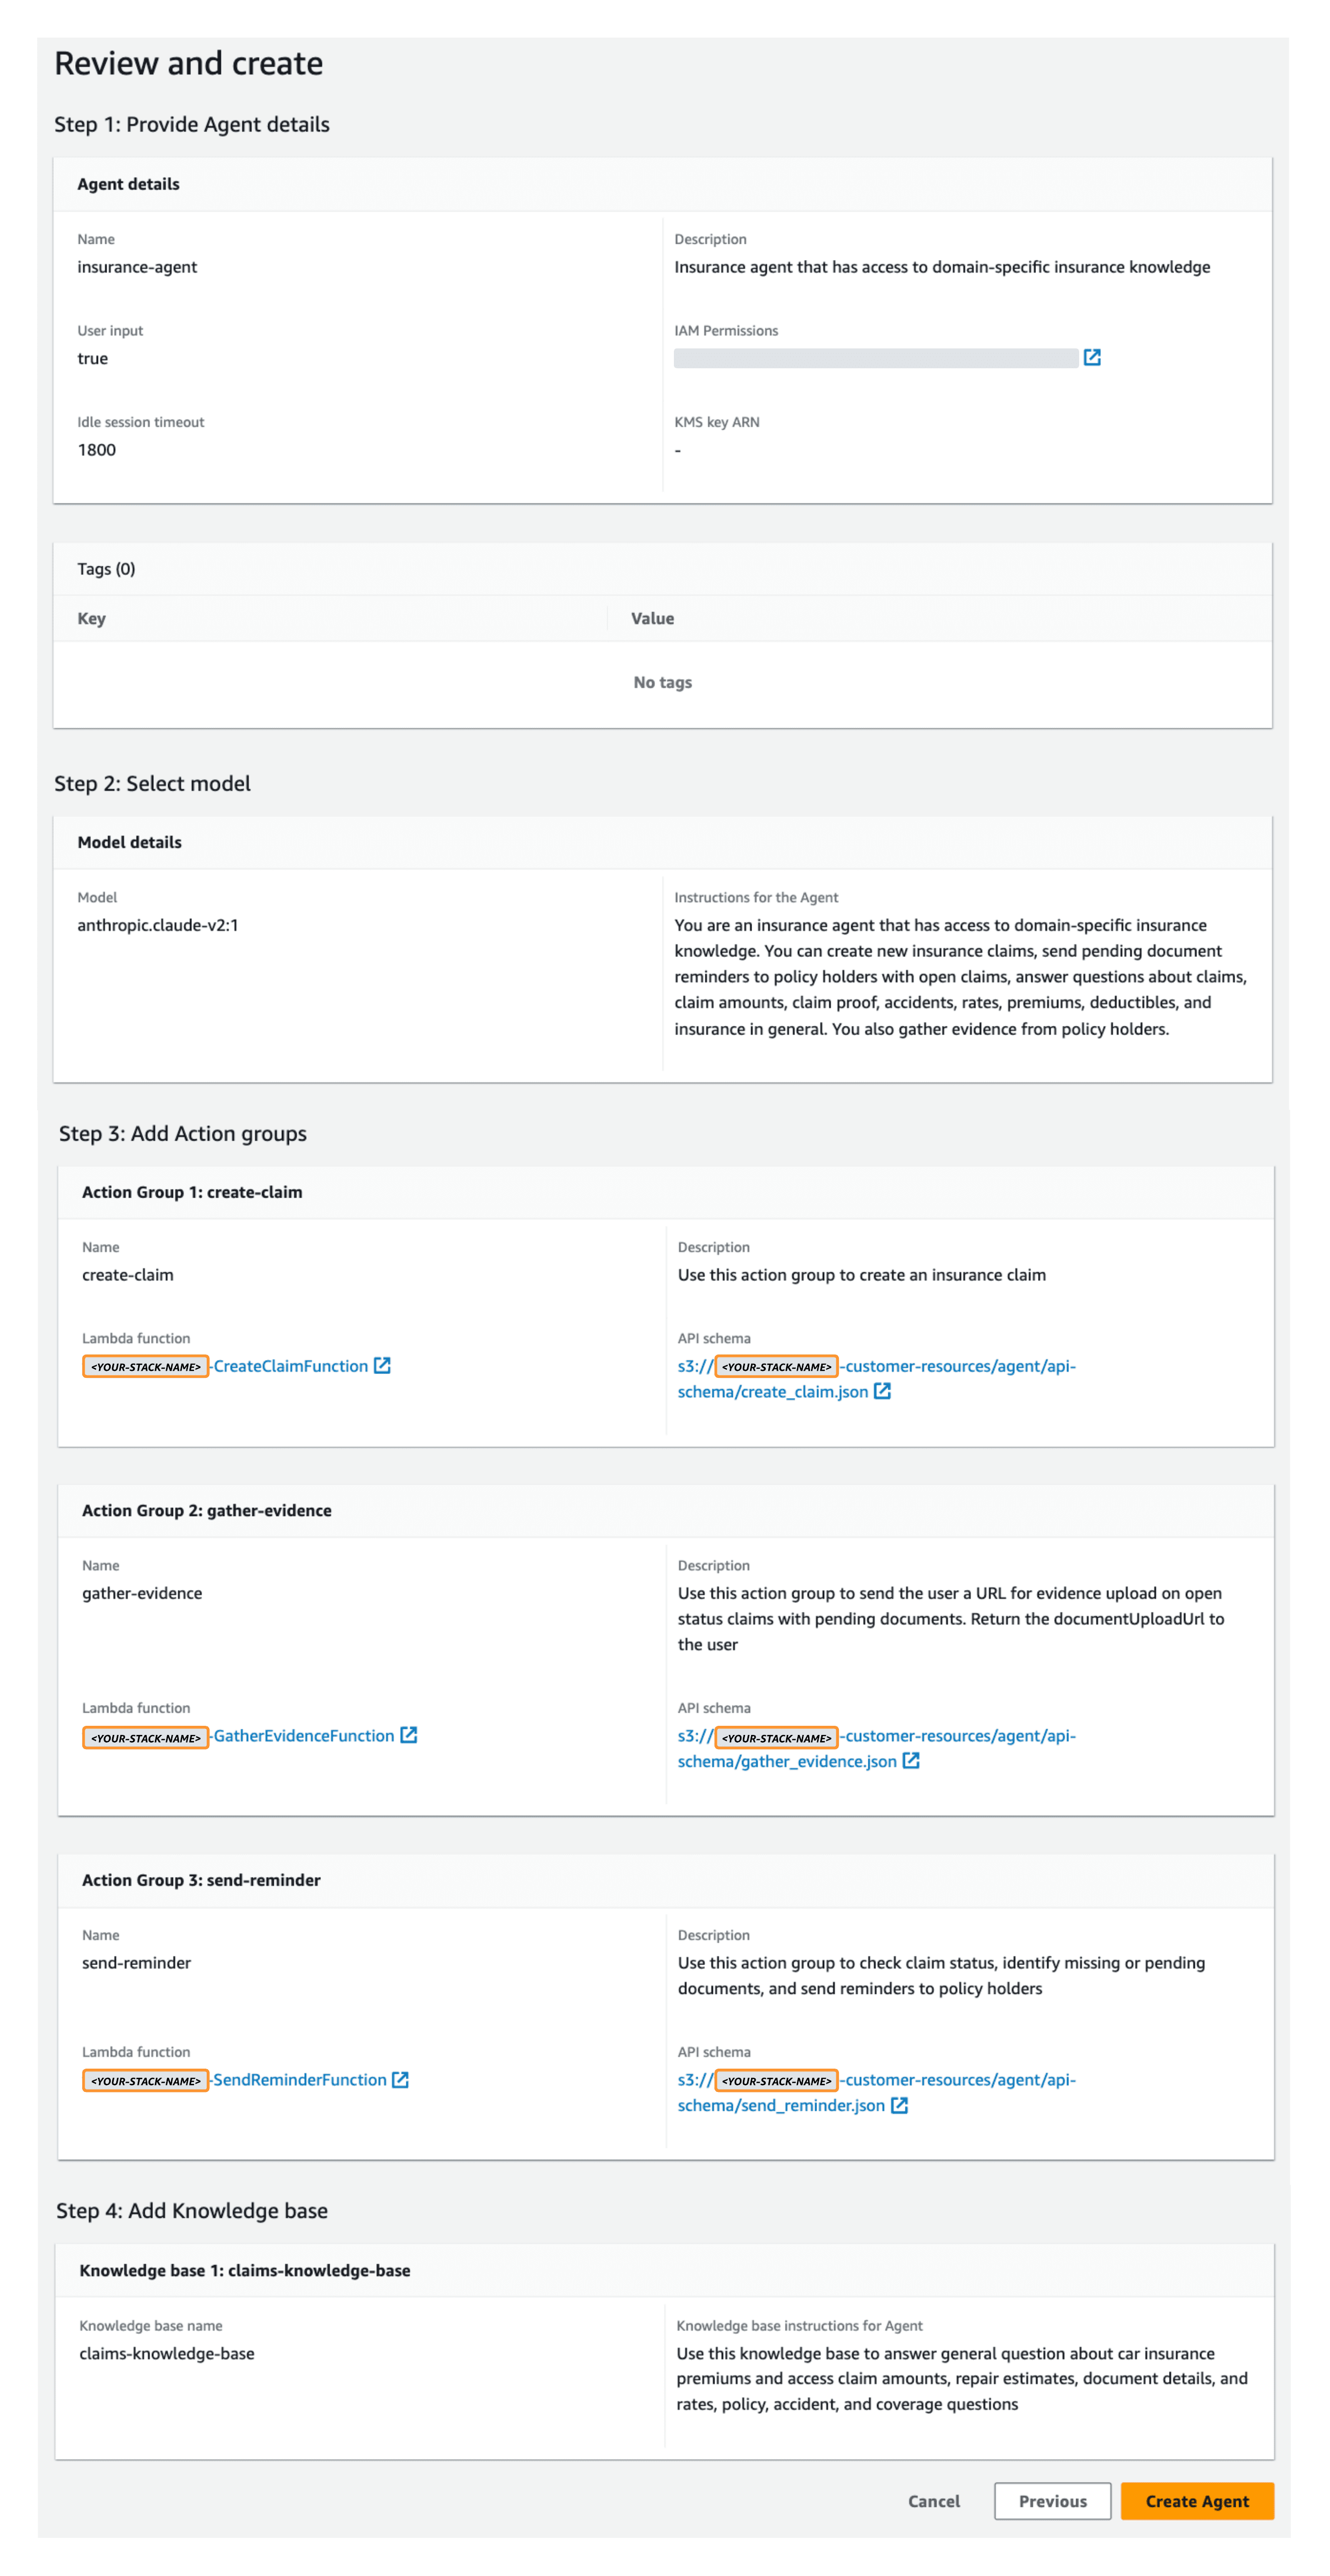This screenshot has width=1330, height=2576.
Task: Click the 'Knowledge base 1: claims-knowledge-base' header
Action: [245, 2270]
